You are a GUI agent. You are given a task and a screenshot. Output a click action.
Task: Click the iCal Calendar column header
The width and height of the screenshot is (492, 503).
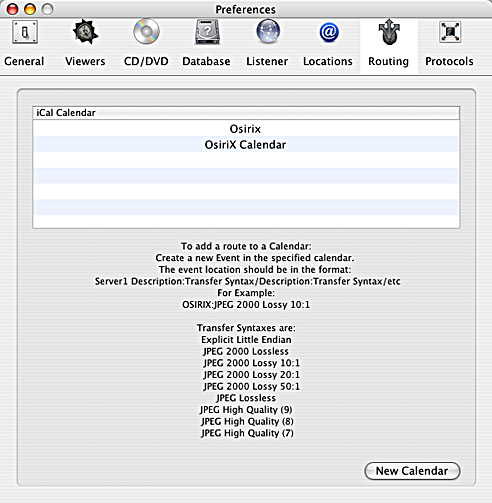(246, 113)
